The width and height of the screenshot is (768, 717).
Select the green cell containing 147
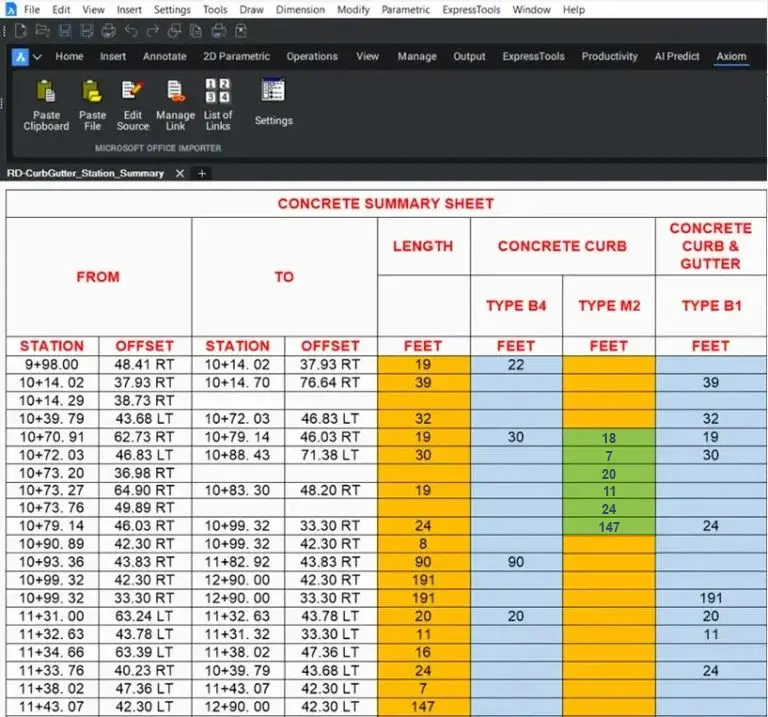(609, 526)
